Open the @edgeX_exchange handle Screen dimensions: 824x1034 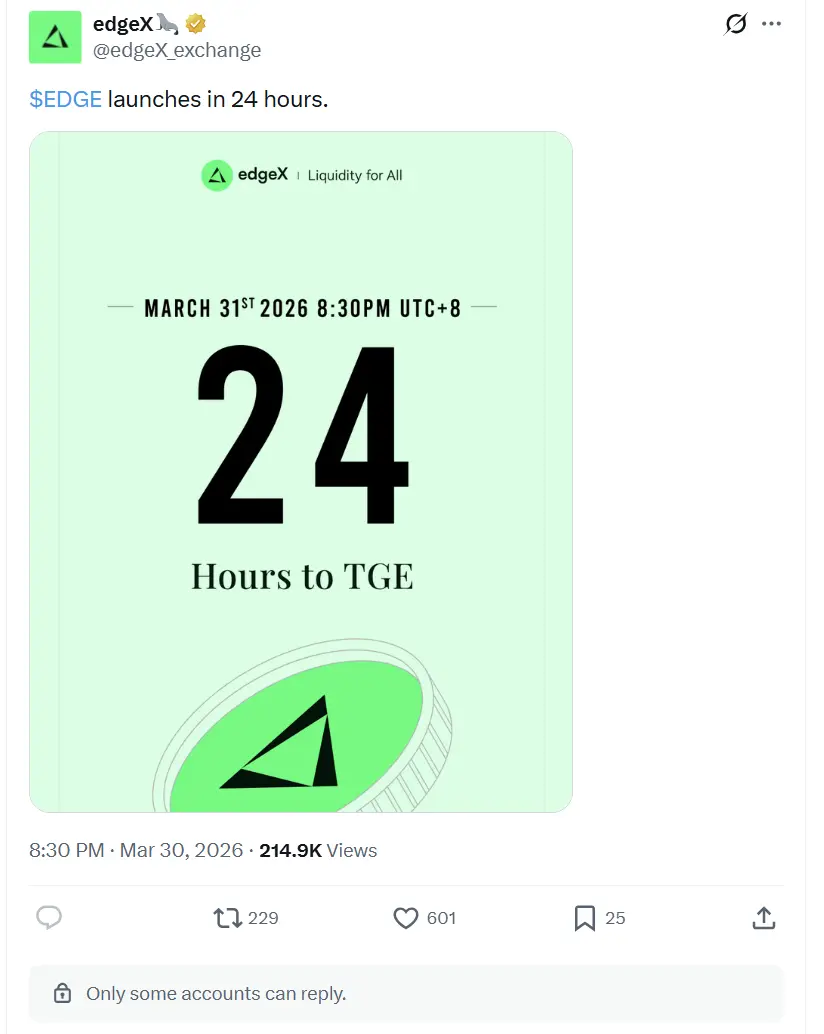[177, 50]
